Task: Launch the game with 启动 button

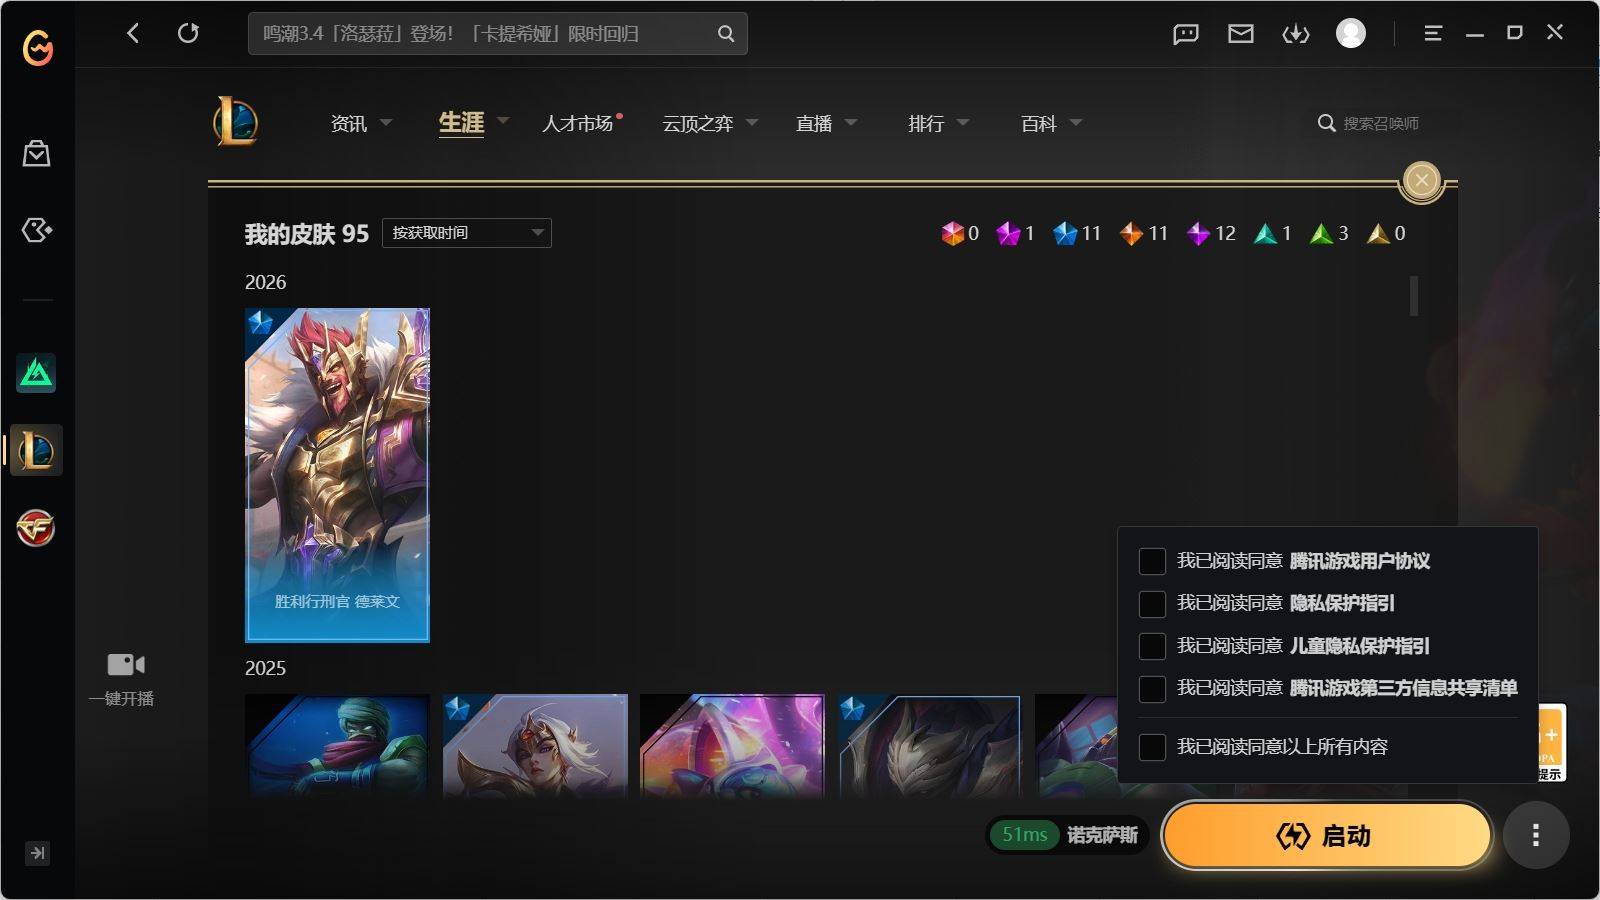Action: click(1326, 835)
